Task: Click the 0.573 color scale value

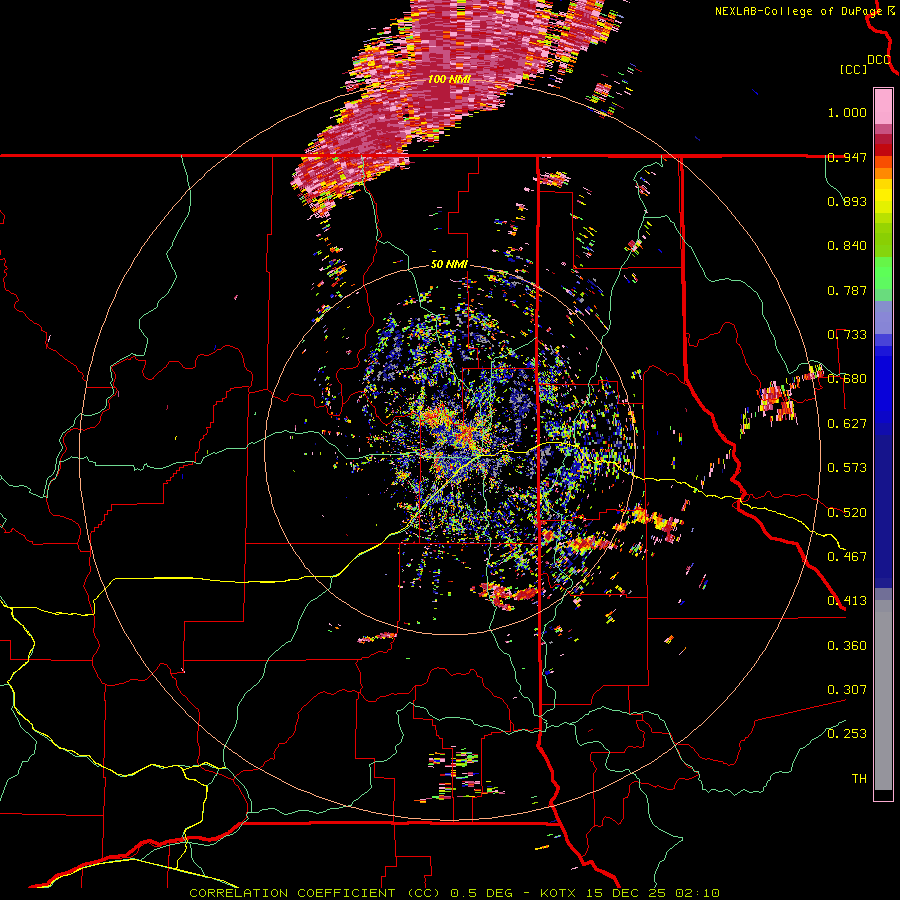Action: tap(847, 468)
